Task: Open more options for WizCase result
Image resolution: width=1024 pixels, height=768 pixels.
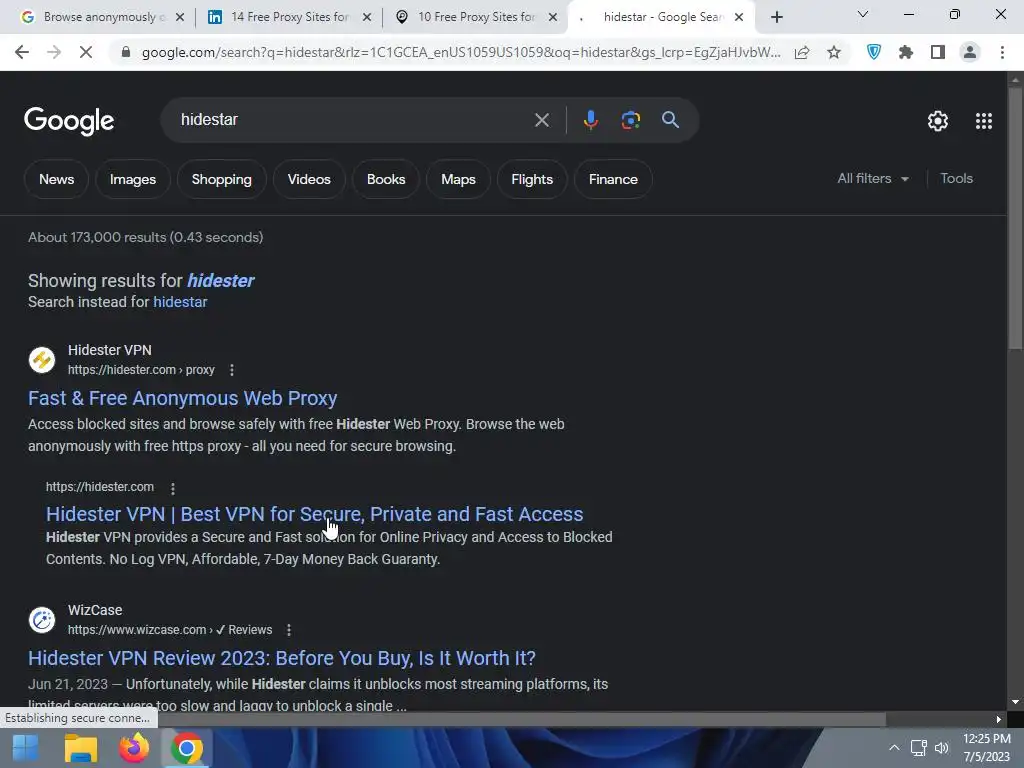Action: point(289,630)
